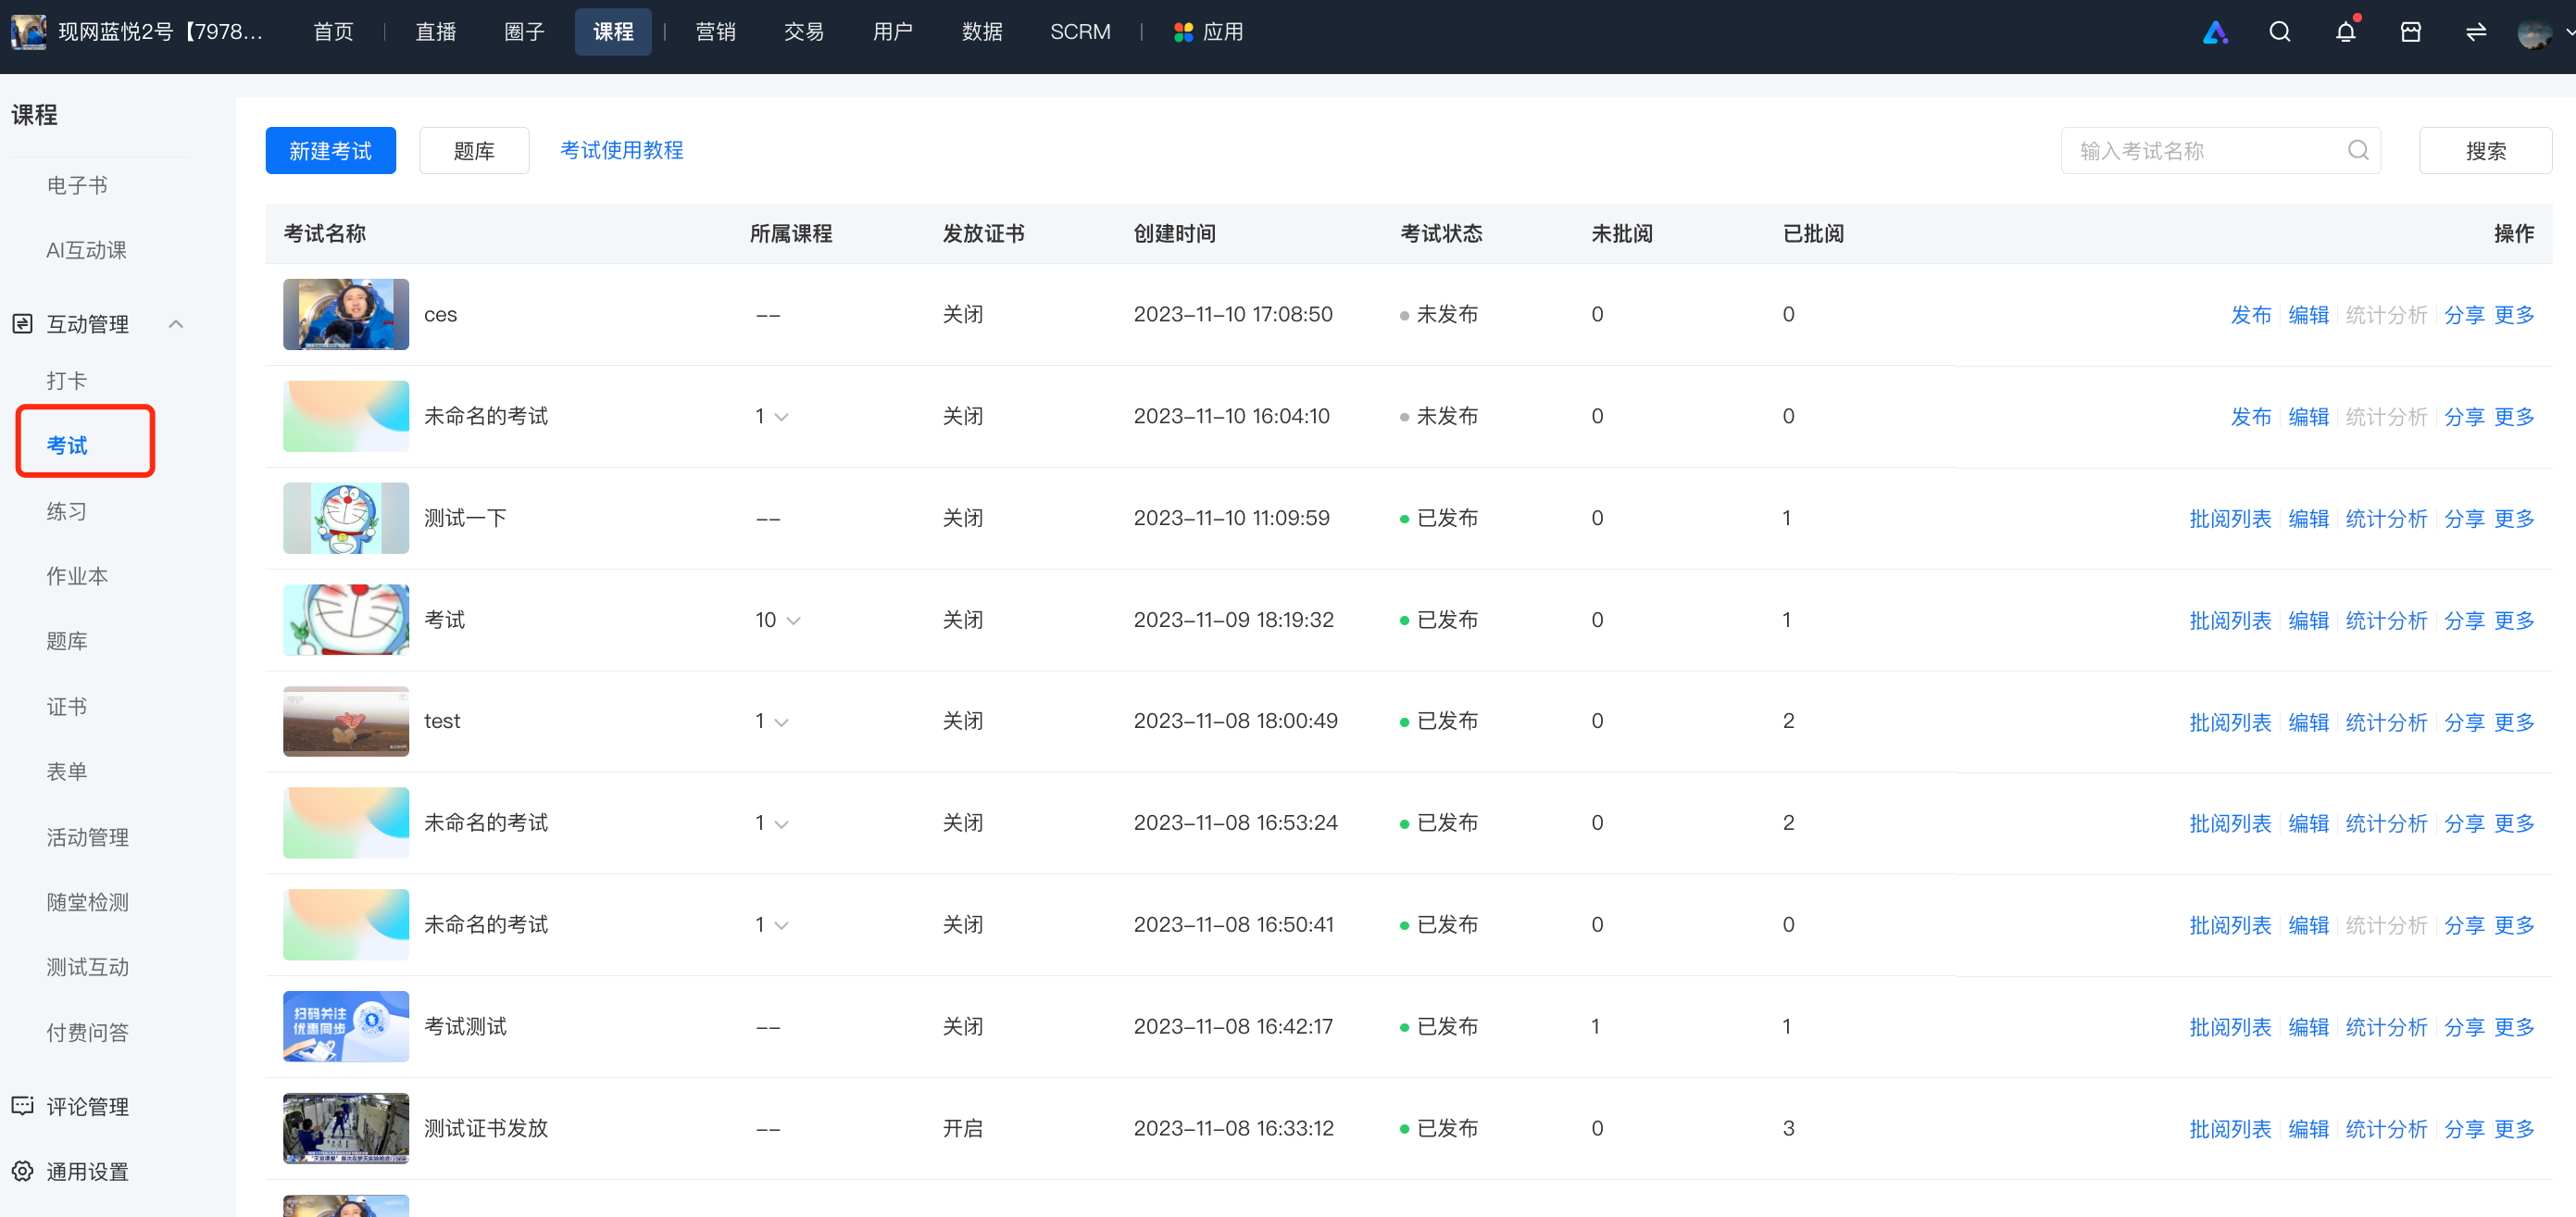Screen dimensions: 2576x1217
Task: Click the 测试一下 Doraemon thumbnail
Action: coord(346,518)
